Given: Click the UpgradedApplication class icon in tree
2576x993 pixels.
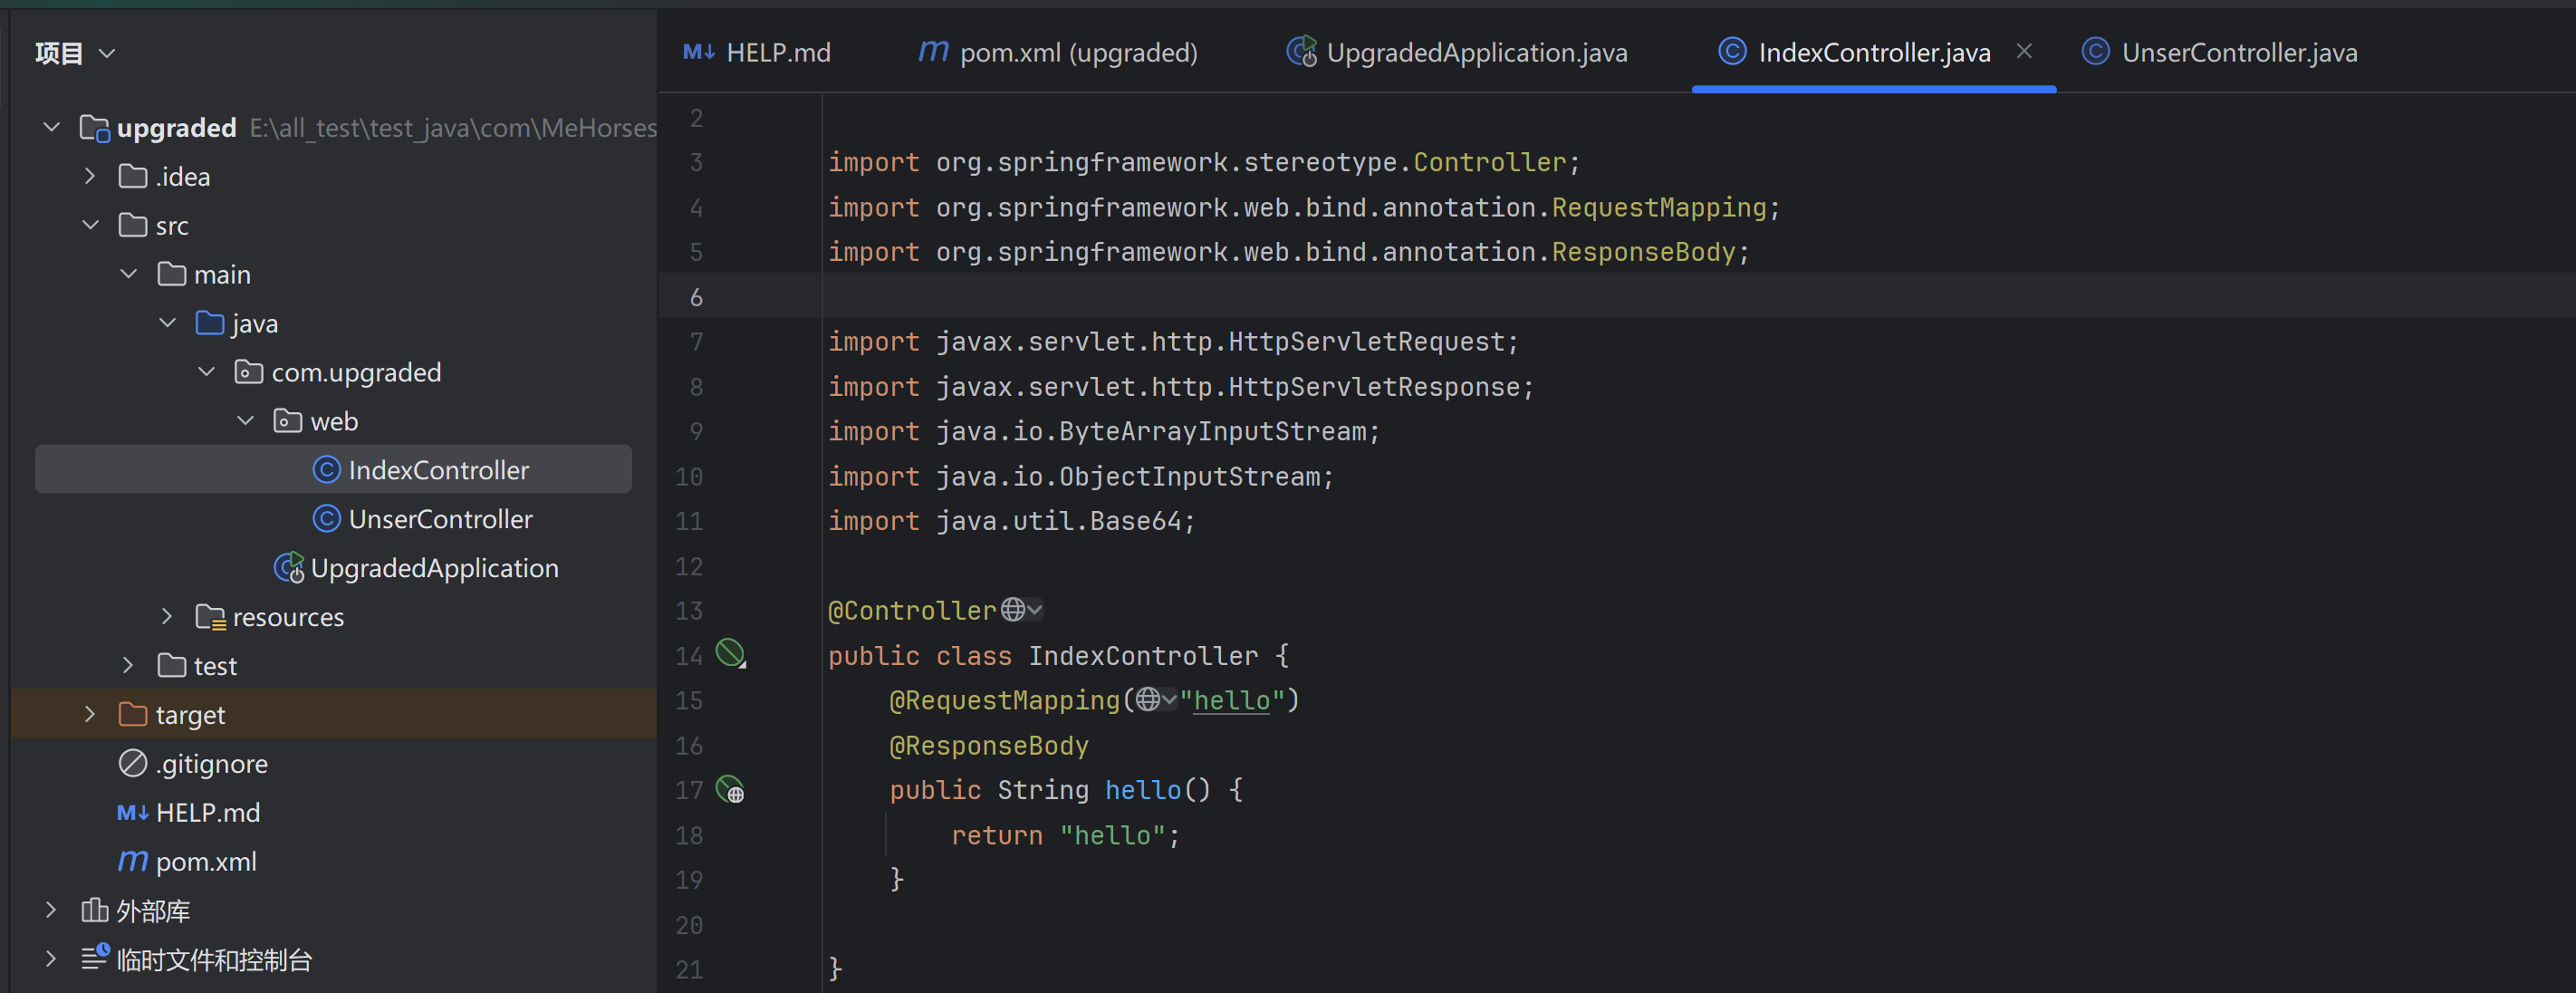Looking at the screenshot, I should click(x=289, y=568).
